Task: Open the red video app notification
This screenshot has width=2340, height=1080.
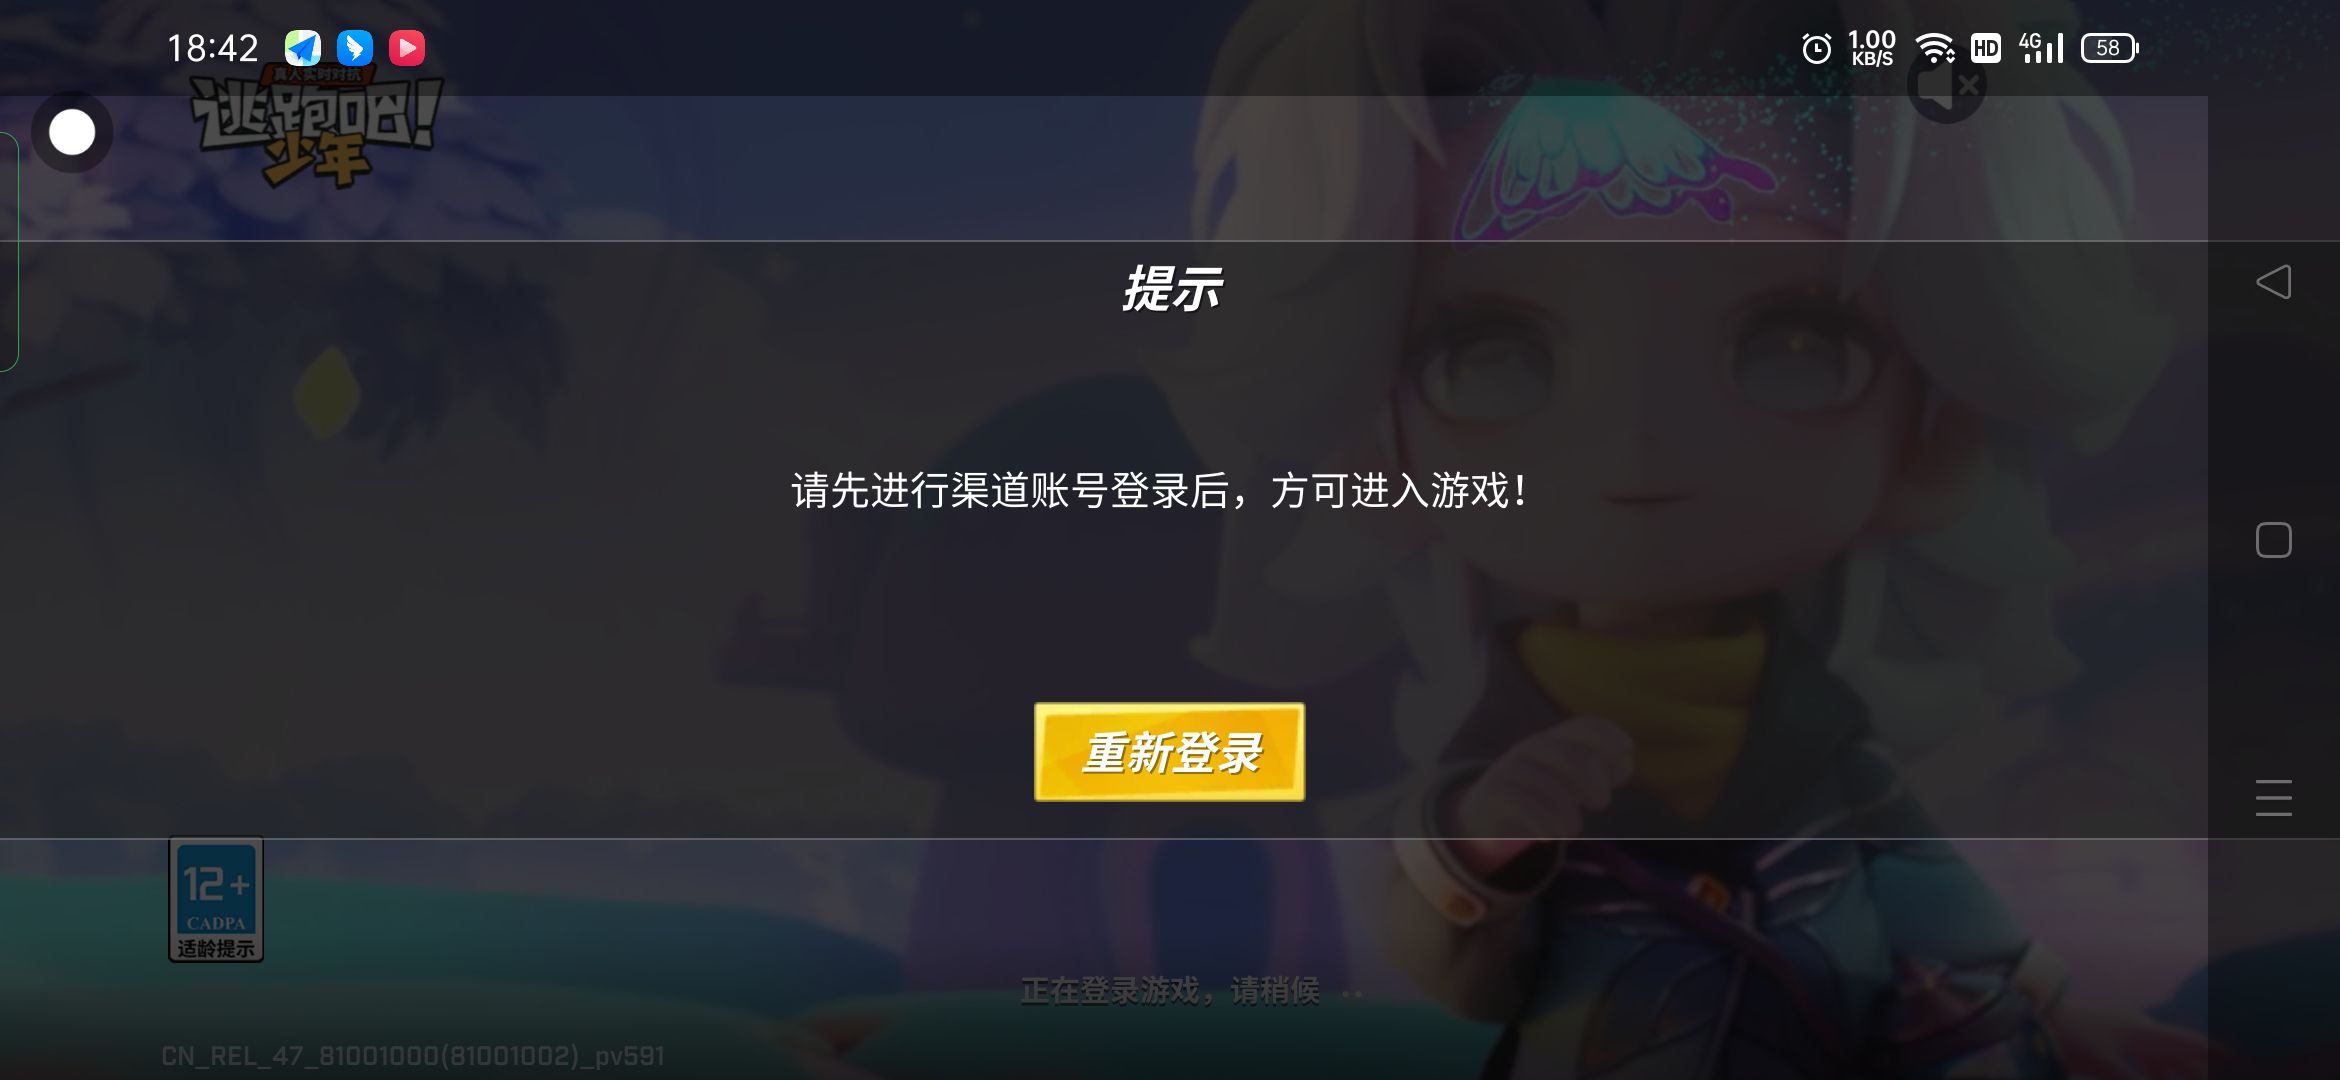Action: pos(407,48)
